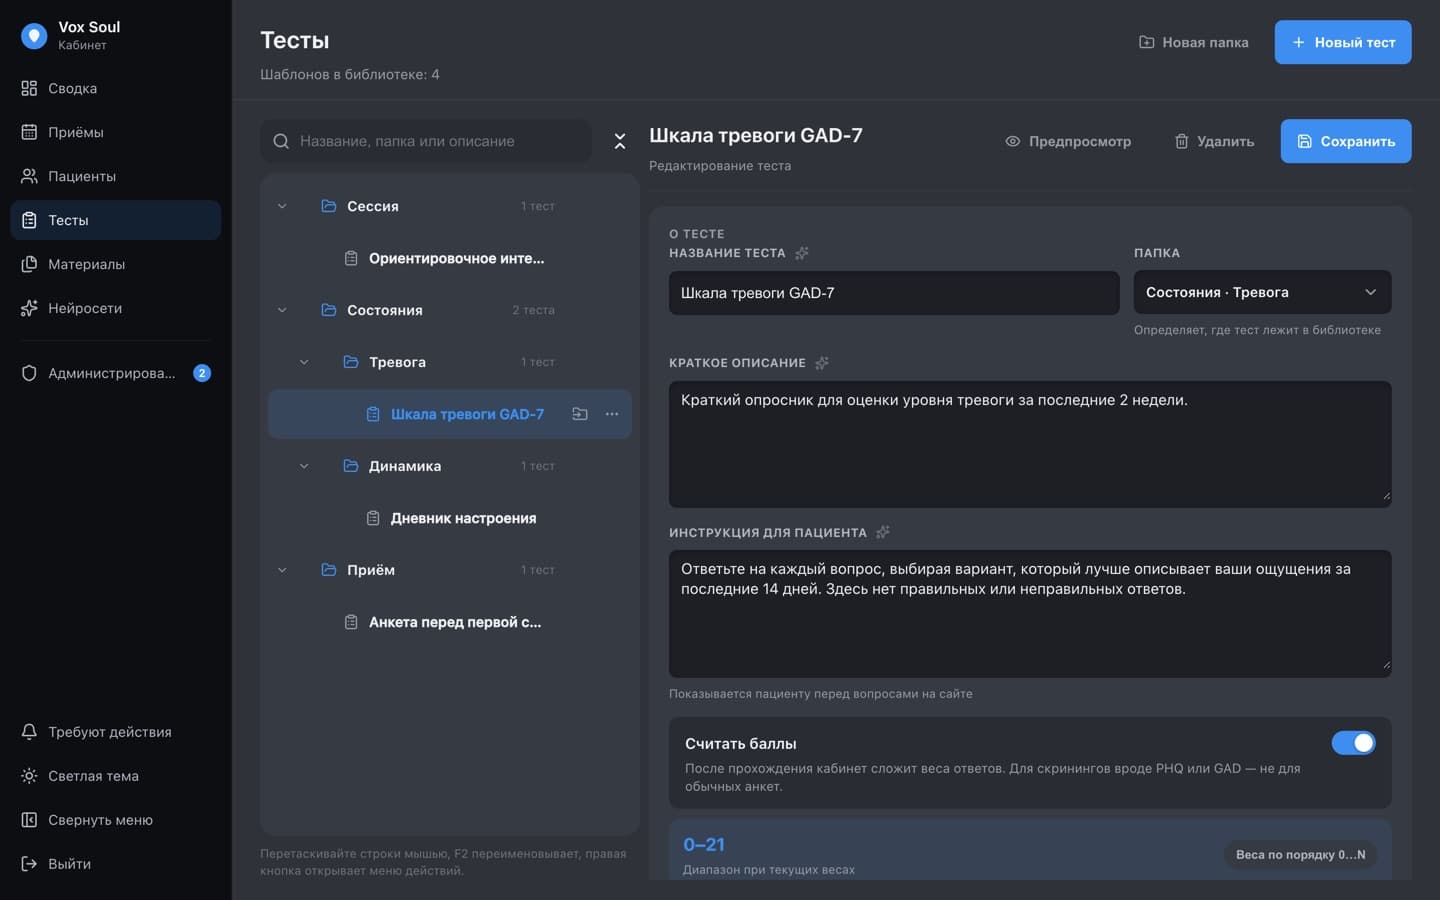Open the three-dots menu on GAD-7 row
Image resolution: width=1440 pixels, height=900 pixels.
pos(612,414)
